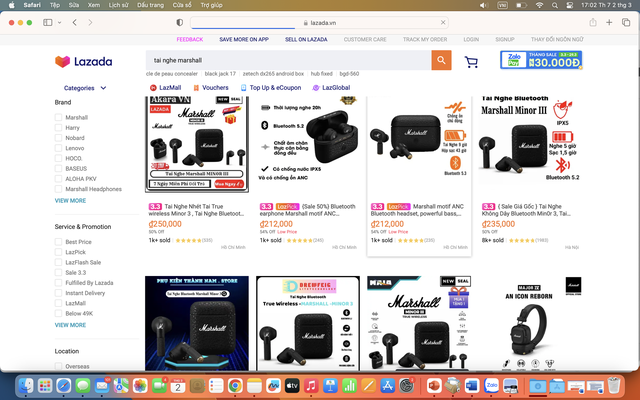
Task: Click the search field containing 'tai nghe marshall'
Action: [288, 61]
